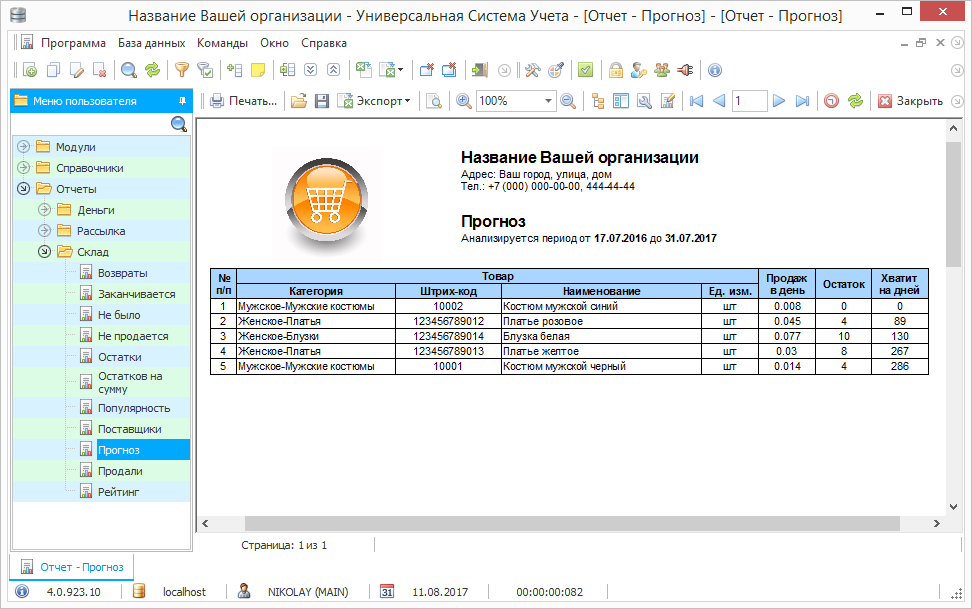This screenshot has width=972, height=609.
Task: Click the green refresh arrows in main toolbar
Action: pyautogui.click(x=152, y=70)
